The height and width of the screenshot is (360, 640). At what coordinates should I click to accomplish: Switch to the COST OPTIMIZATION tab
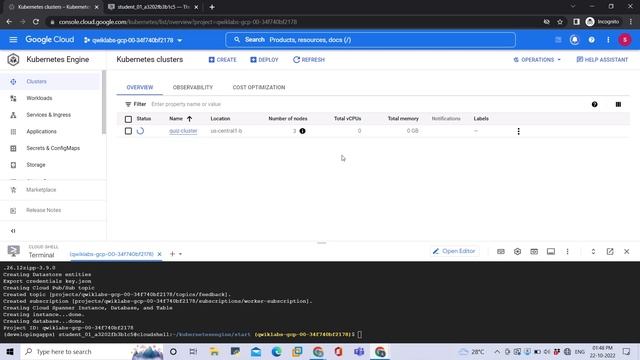coord(259,87)
